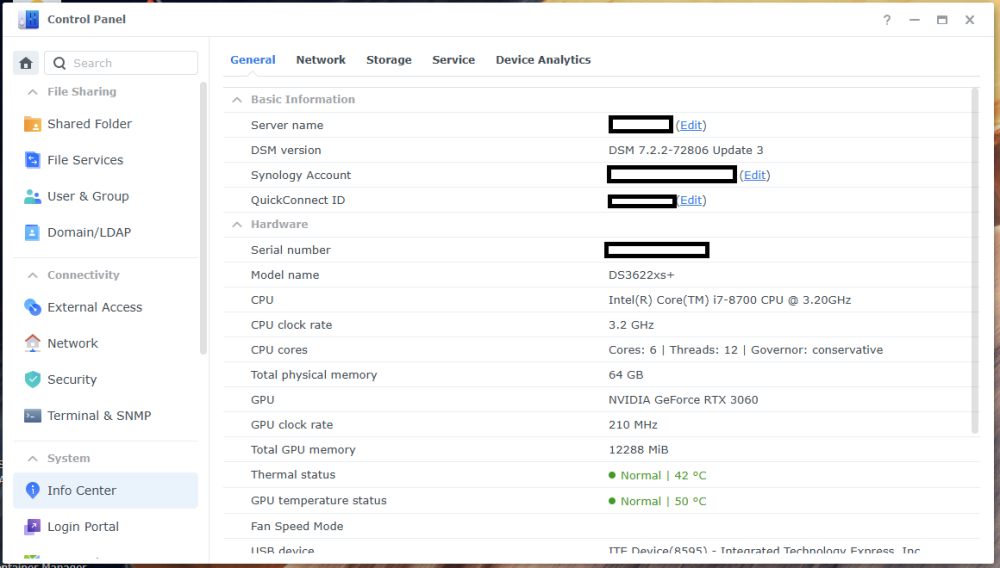This screenshot has height=568, width=1000.
Task: Click the Search input field
Action: (121, 63)
